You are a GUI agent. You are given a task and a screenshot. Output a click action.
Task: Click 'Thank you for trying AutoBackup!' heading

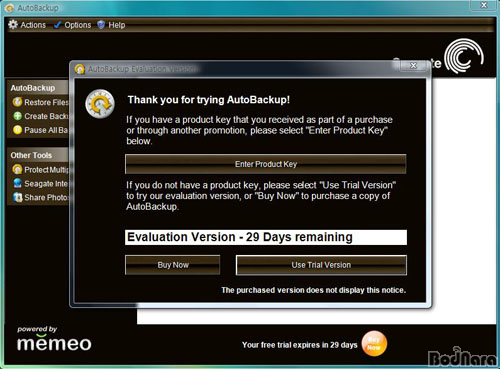coord(209,100)
